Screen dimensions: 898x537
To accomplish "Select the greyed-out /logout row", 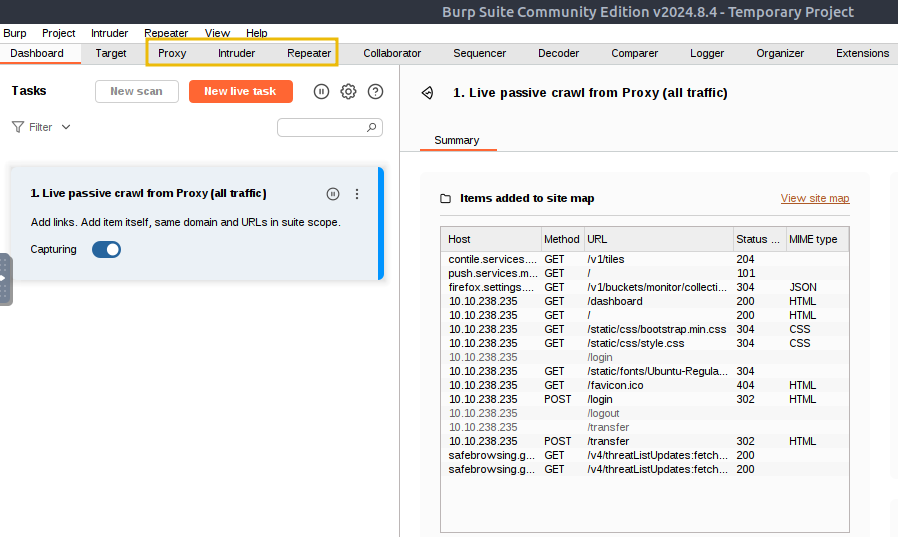I will 645,413.
